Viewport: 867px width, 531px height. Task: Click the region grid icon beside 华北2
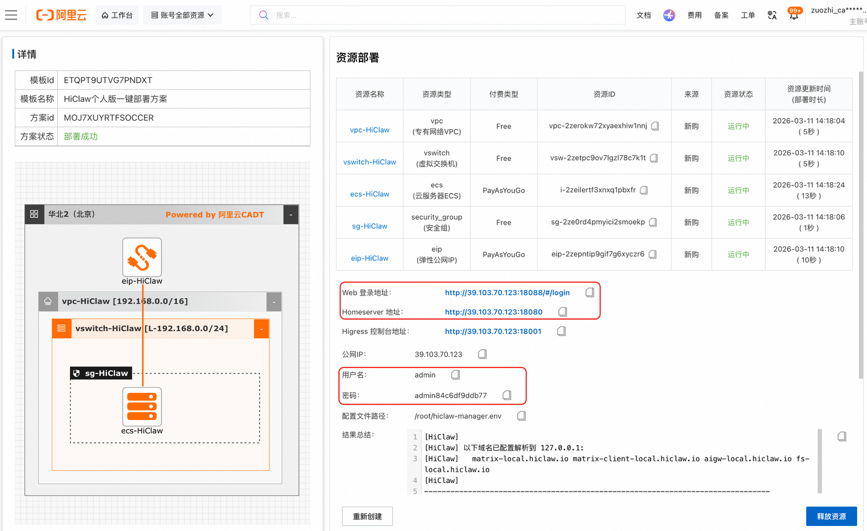tap(34, 214)
